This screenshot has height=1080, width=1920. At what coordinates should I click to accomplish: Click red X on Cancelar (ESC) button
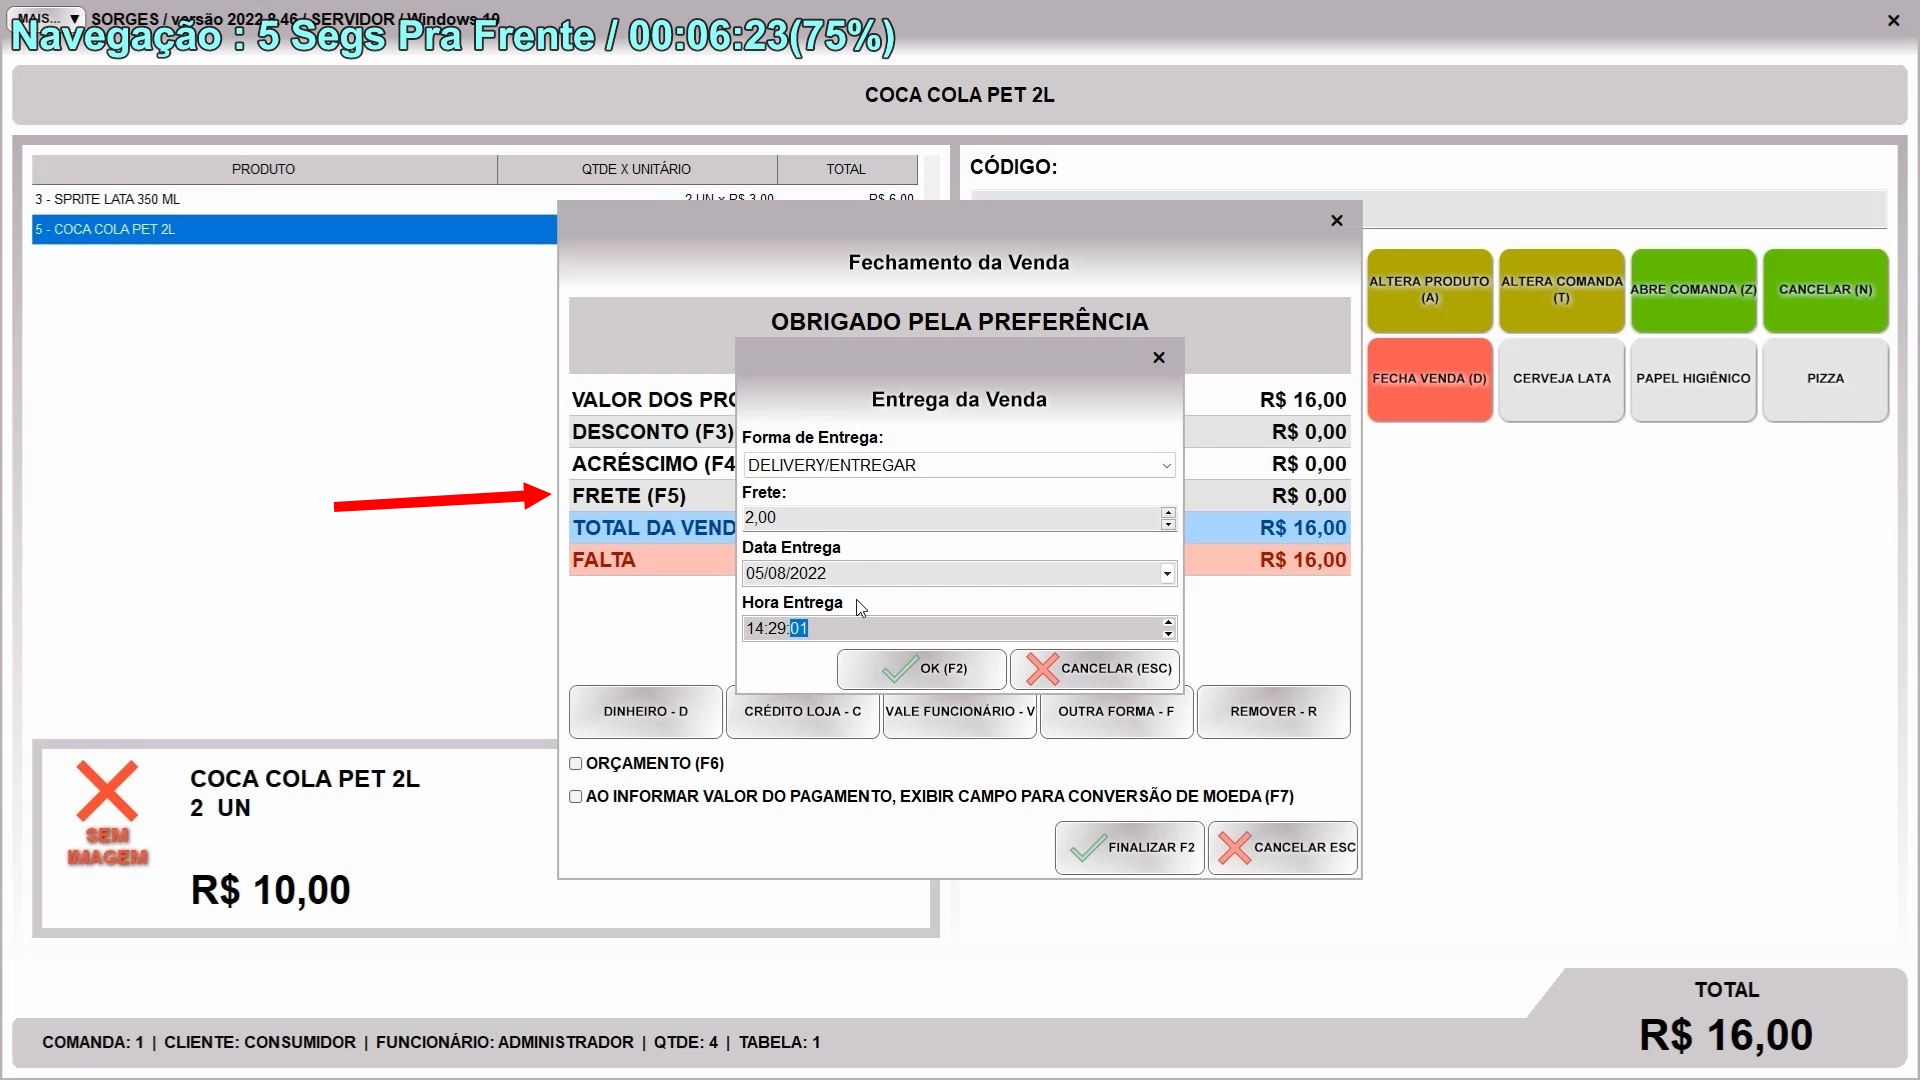point(1042,669)
